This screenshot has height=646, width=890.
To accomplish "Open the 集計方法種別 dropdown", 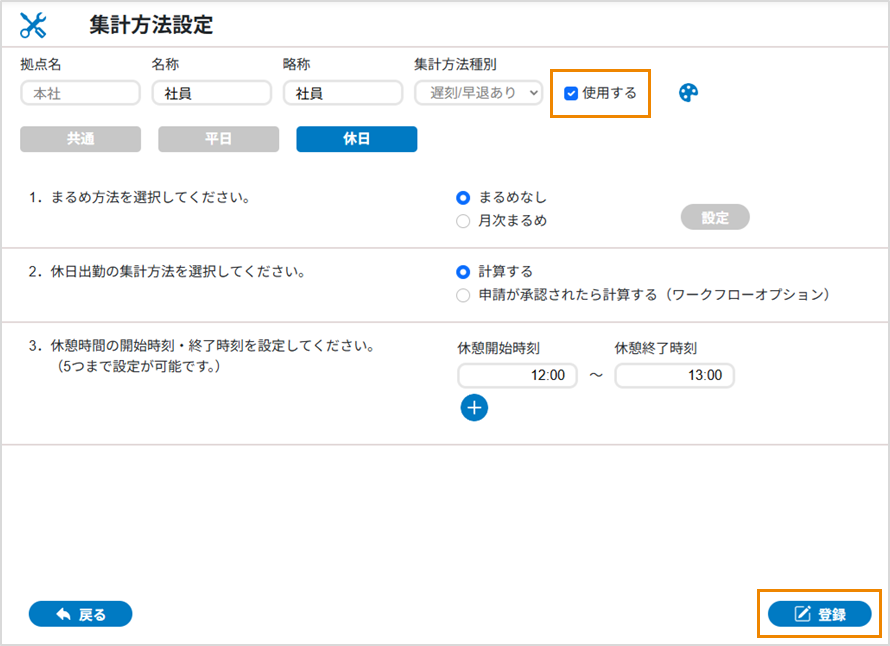I will (x=478, y=93).
